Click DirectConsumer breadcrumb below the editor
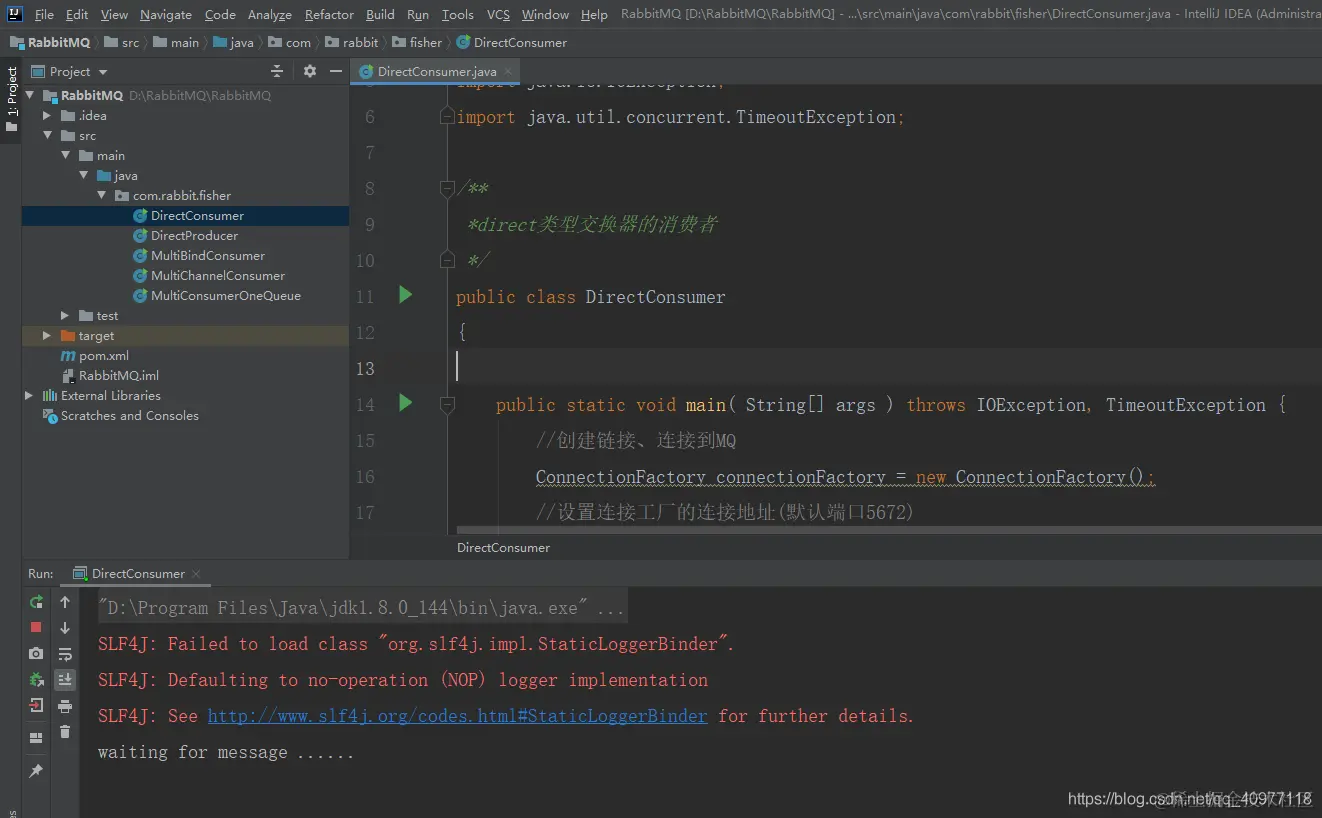 [503, 547]
